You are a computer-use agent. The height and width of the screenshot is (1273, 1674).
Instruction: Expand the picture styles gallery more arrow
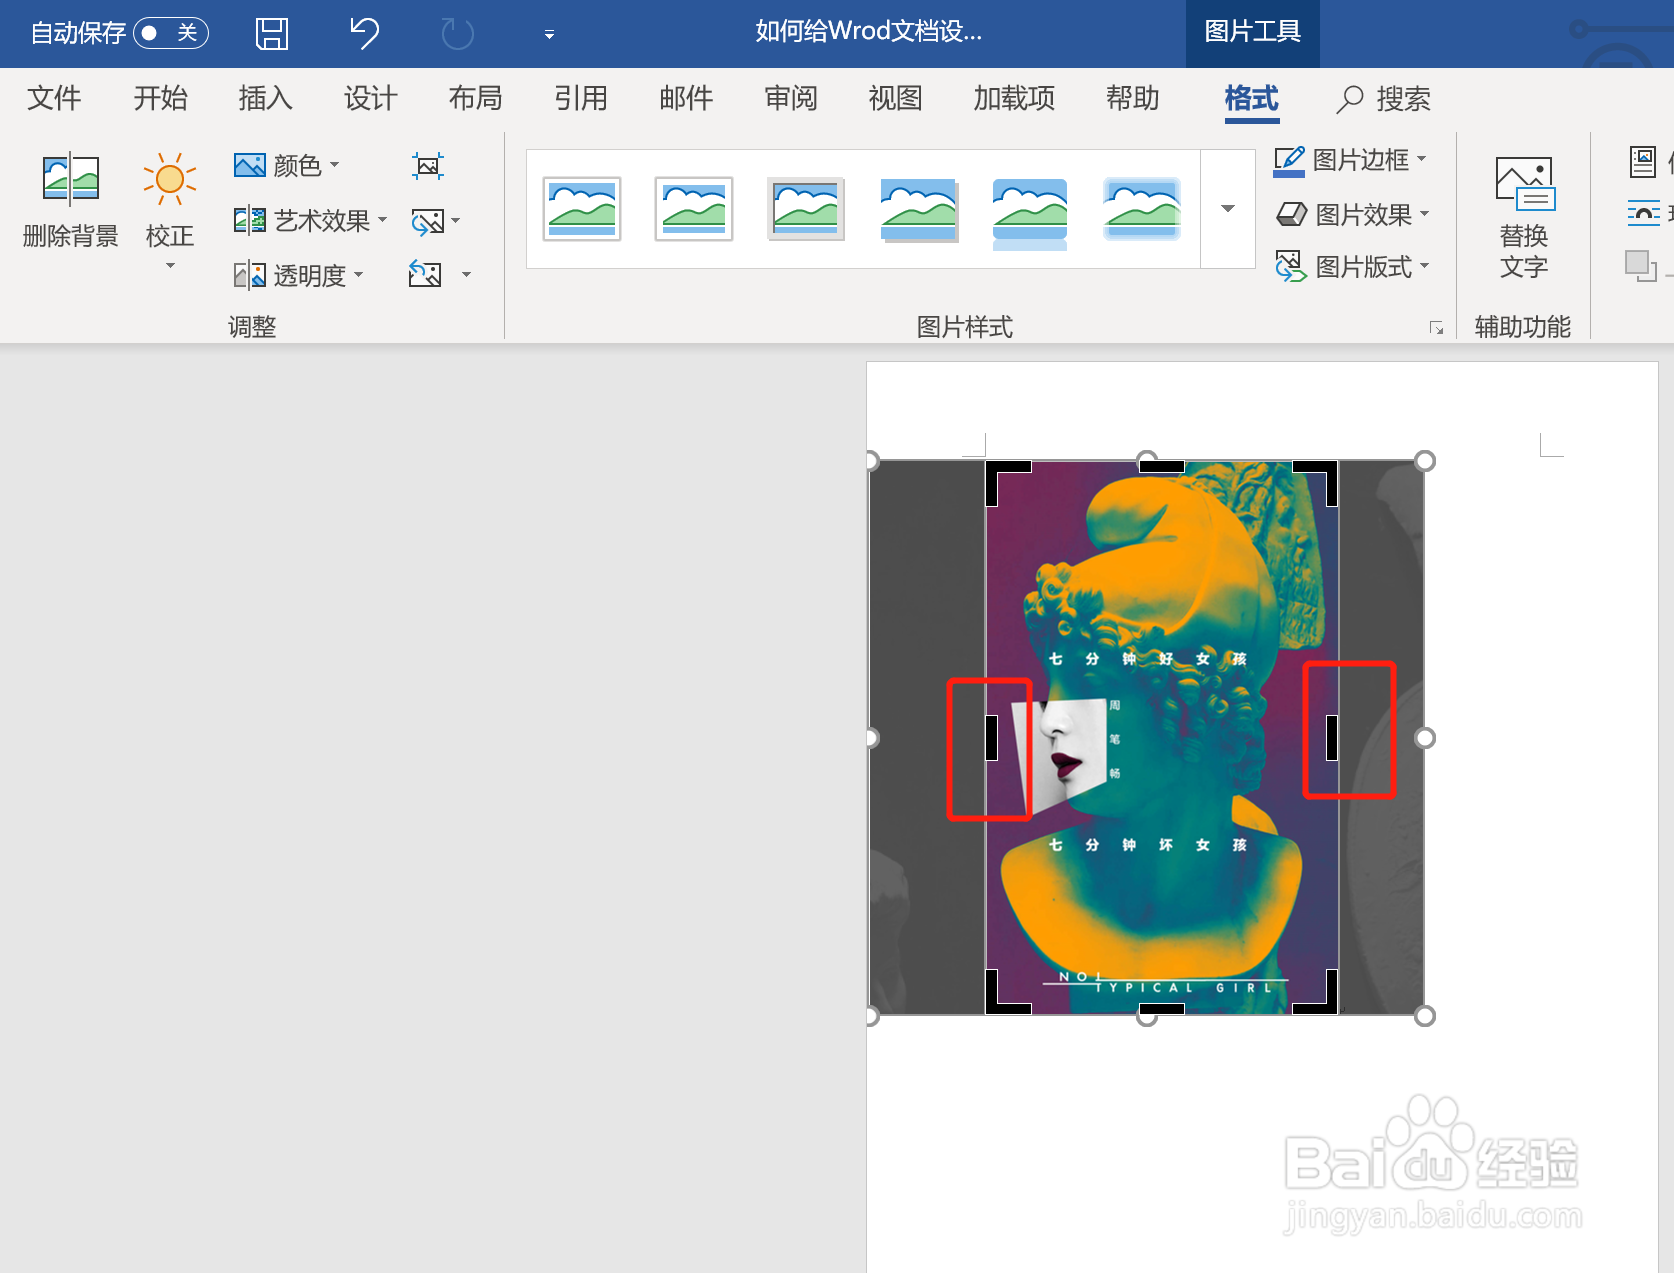tap(1228, 209)
